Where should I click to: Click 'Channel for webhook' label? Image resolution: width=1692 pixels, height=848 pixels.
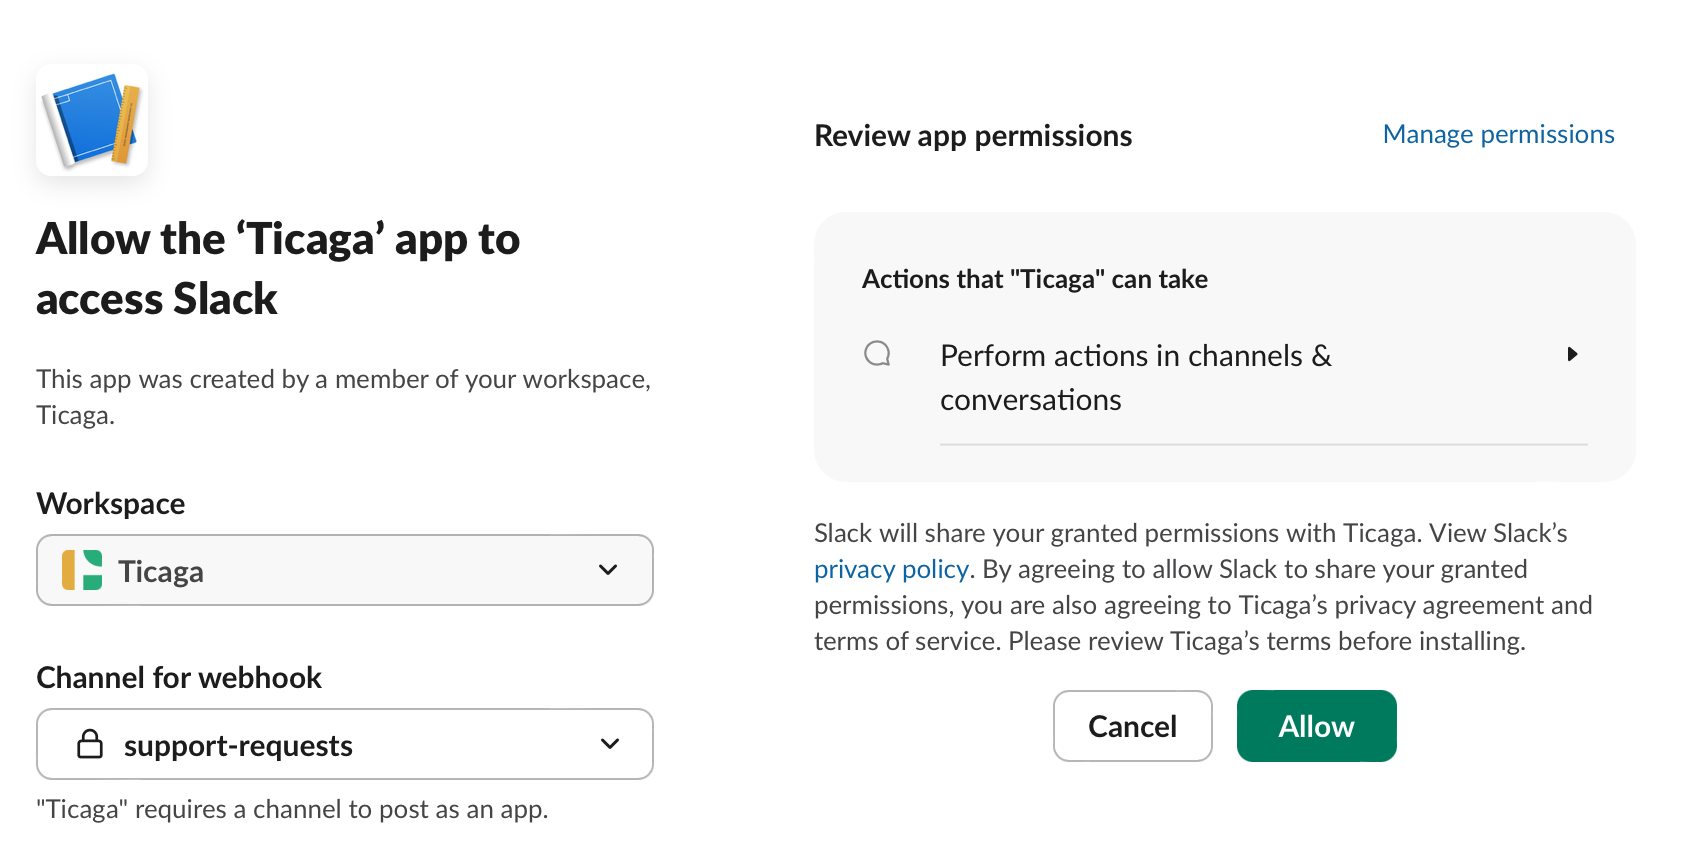179,678
